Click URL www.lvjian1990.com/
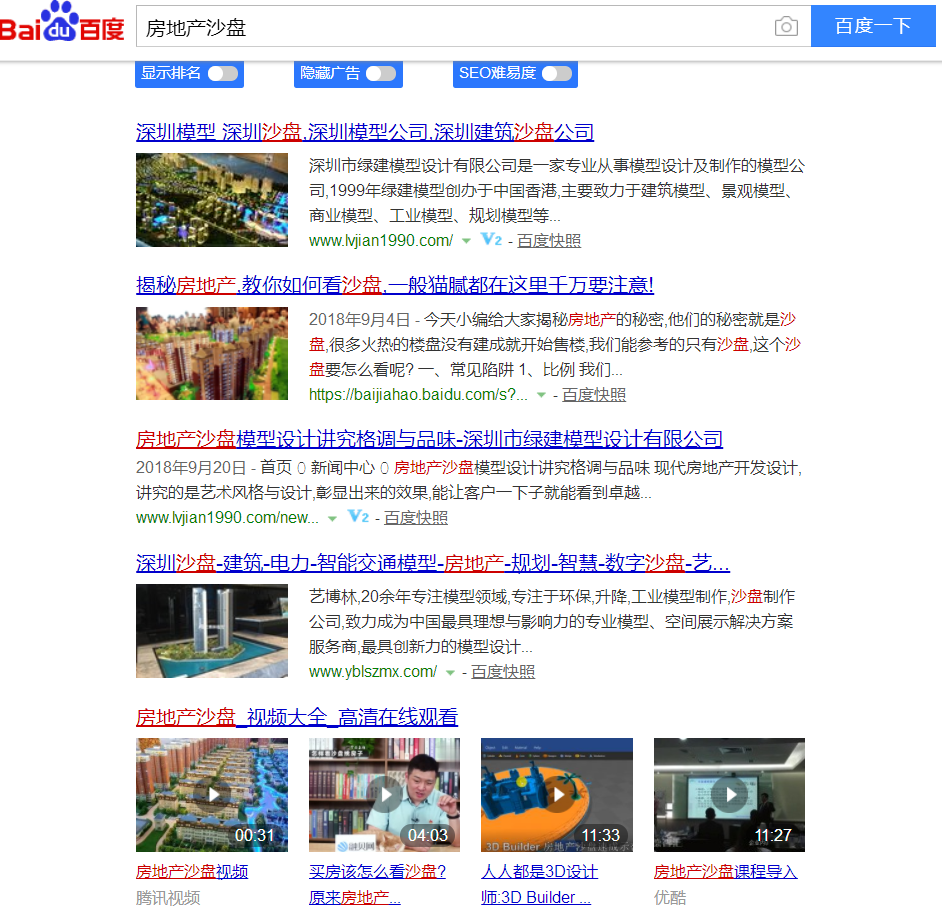942x910 pixels. 381,241
